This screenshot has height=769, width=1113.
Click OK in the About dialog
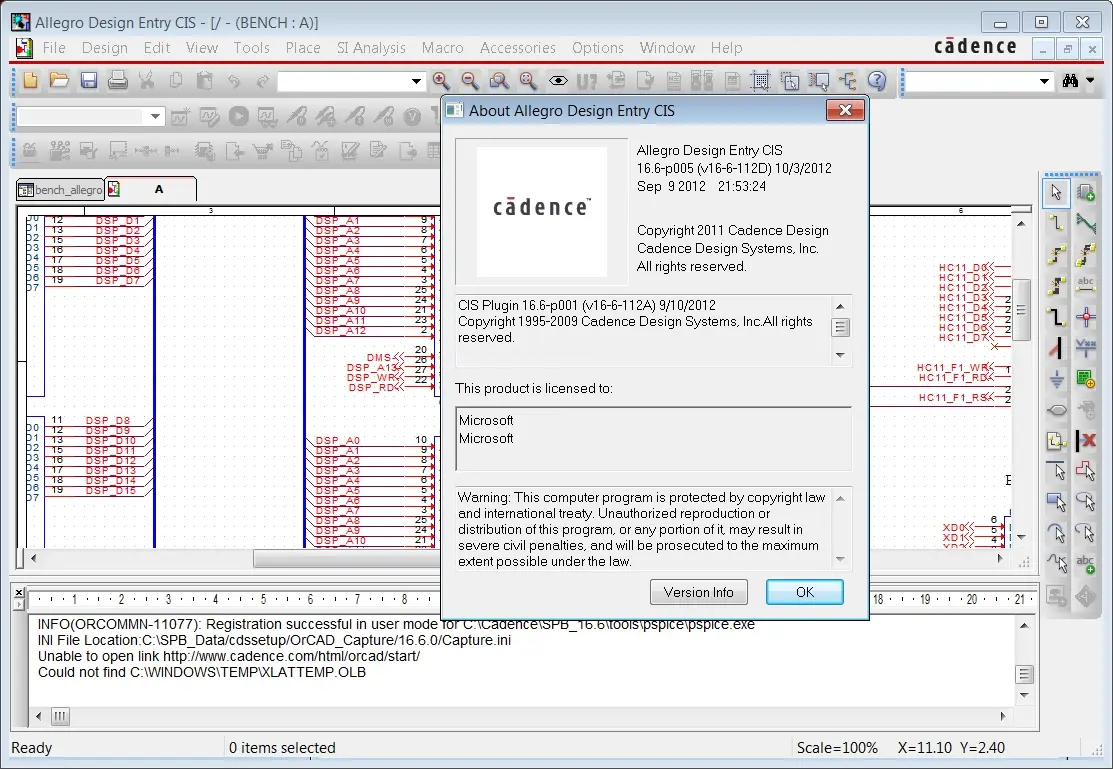[805, 592]
